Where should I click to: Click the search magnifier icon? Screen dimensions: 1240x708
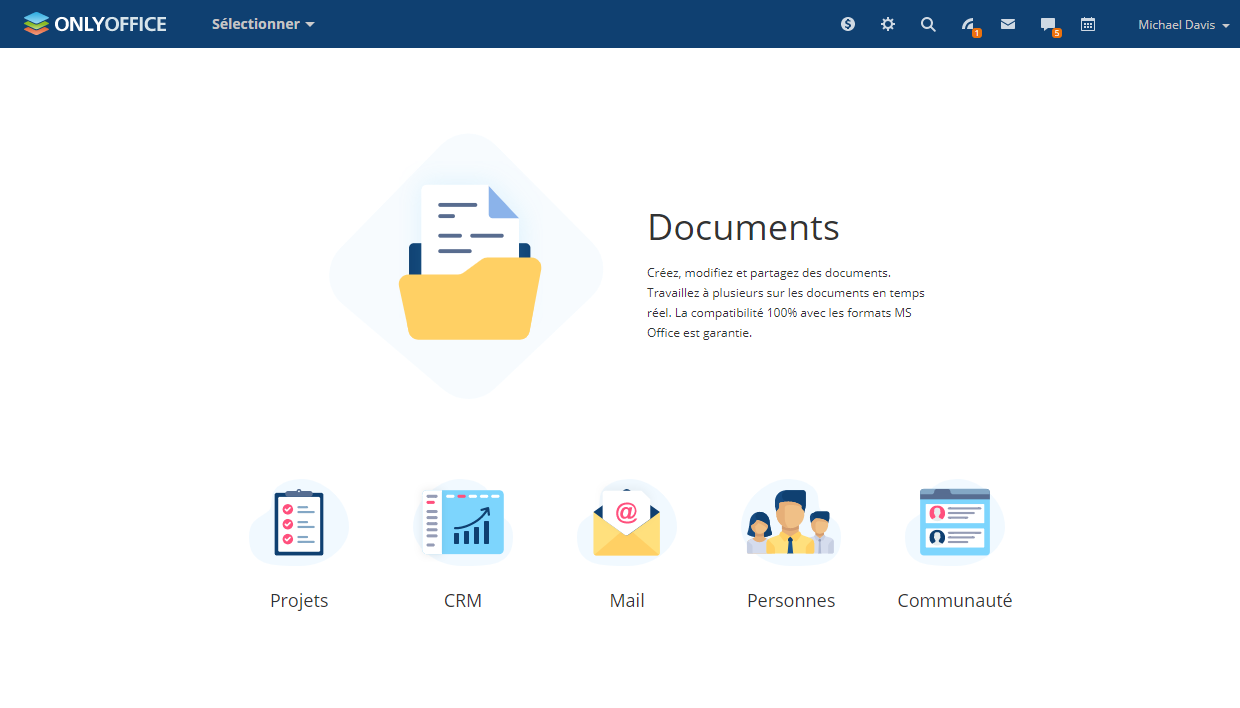(928, 24)
